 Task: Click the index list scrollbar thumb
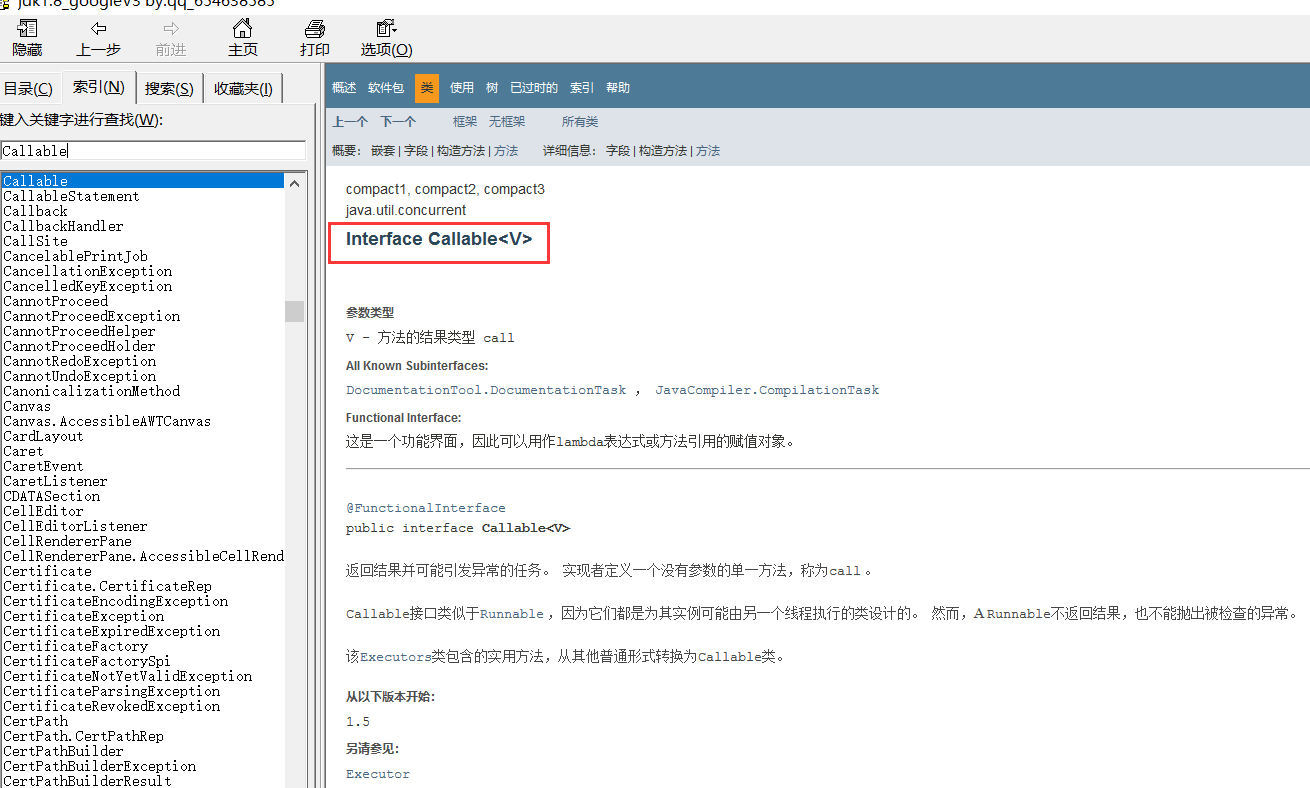pos(294,311)
